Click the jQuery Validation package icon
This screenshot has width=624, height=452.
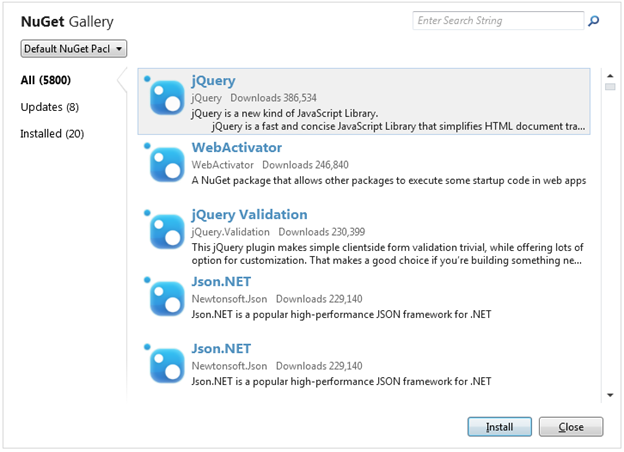[166, 231]
